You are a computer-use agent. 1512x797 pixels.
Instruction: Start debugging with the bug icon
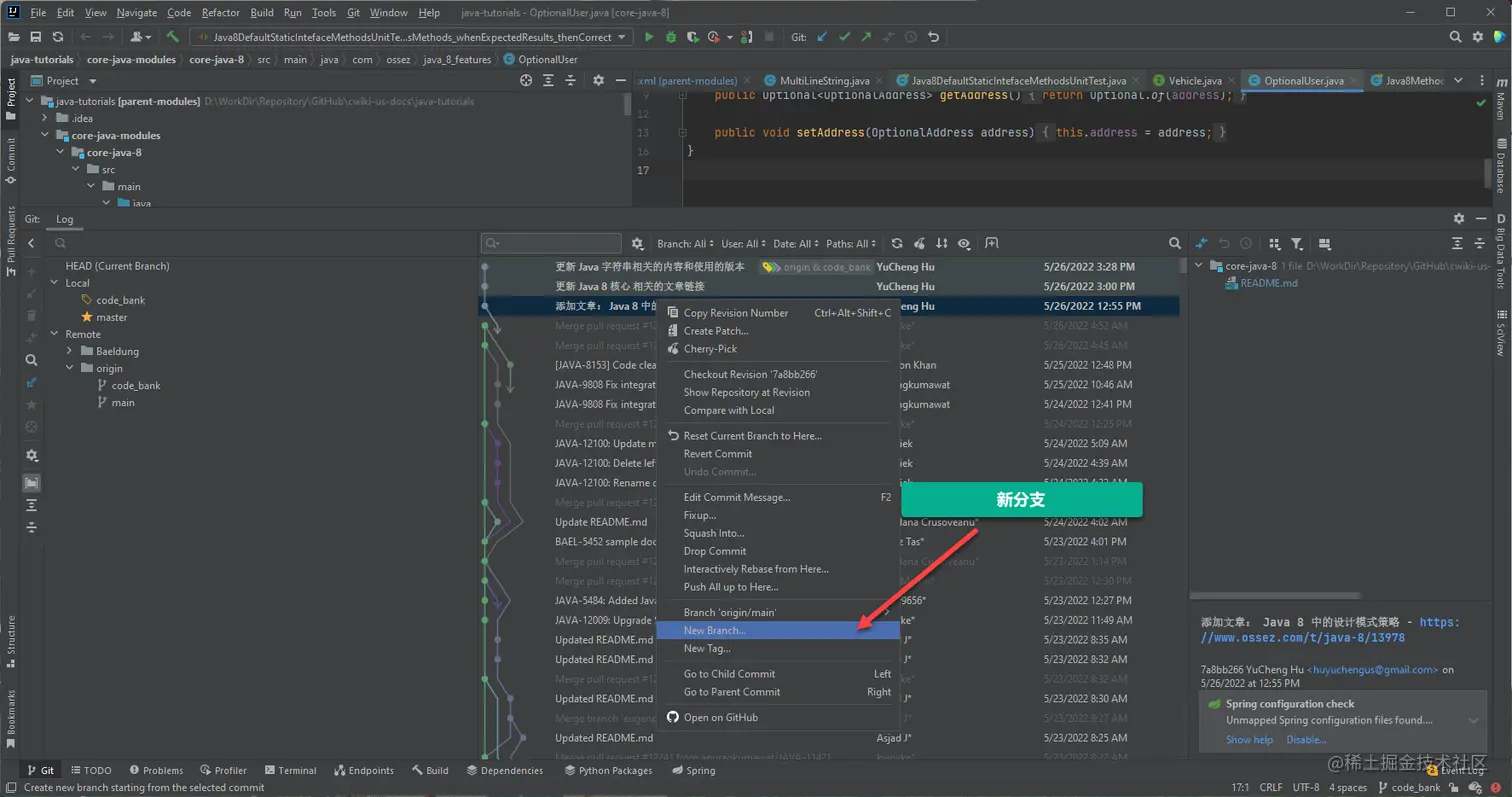click(671, 37)
